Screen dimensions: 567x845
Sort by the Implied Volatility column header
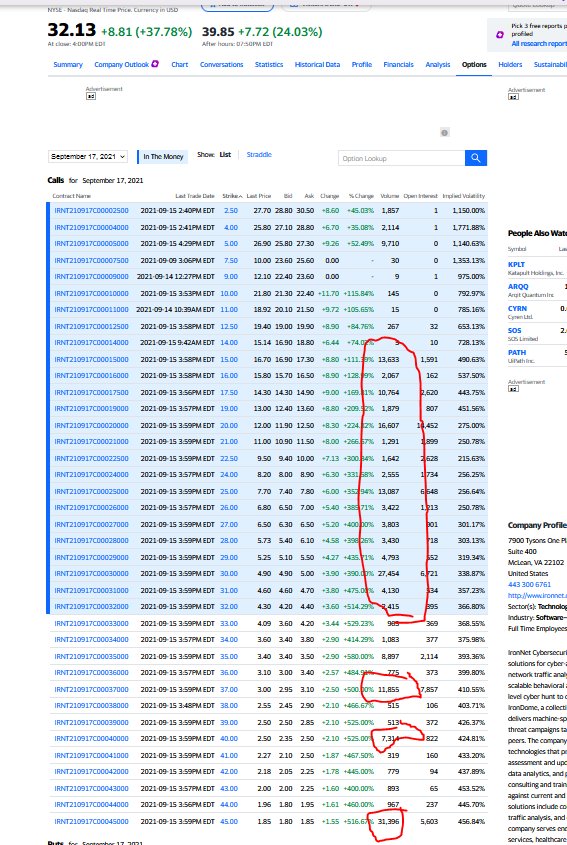pyautogui.click(x=464, y=196)
